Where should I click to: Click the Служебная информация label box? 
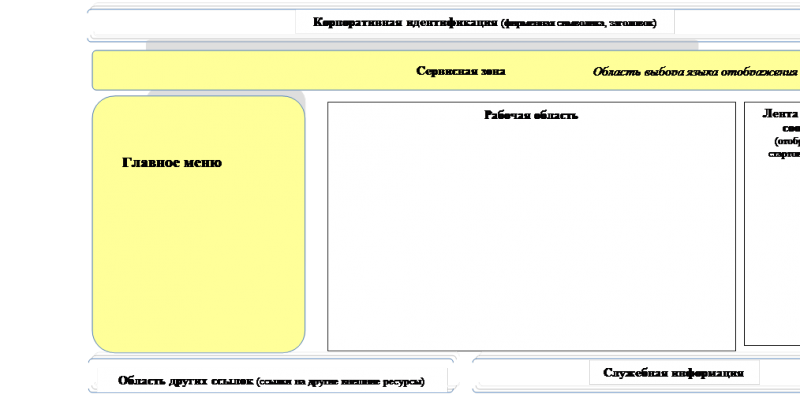click(674, 373)
